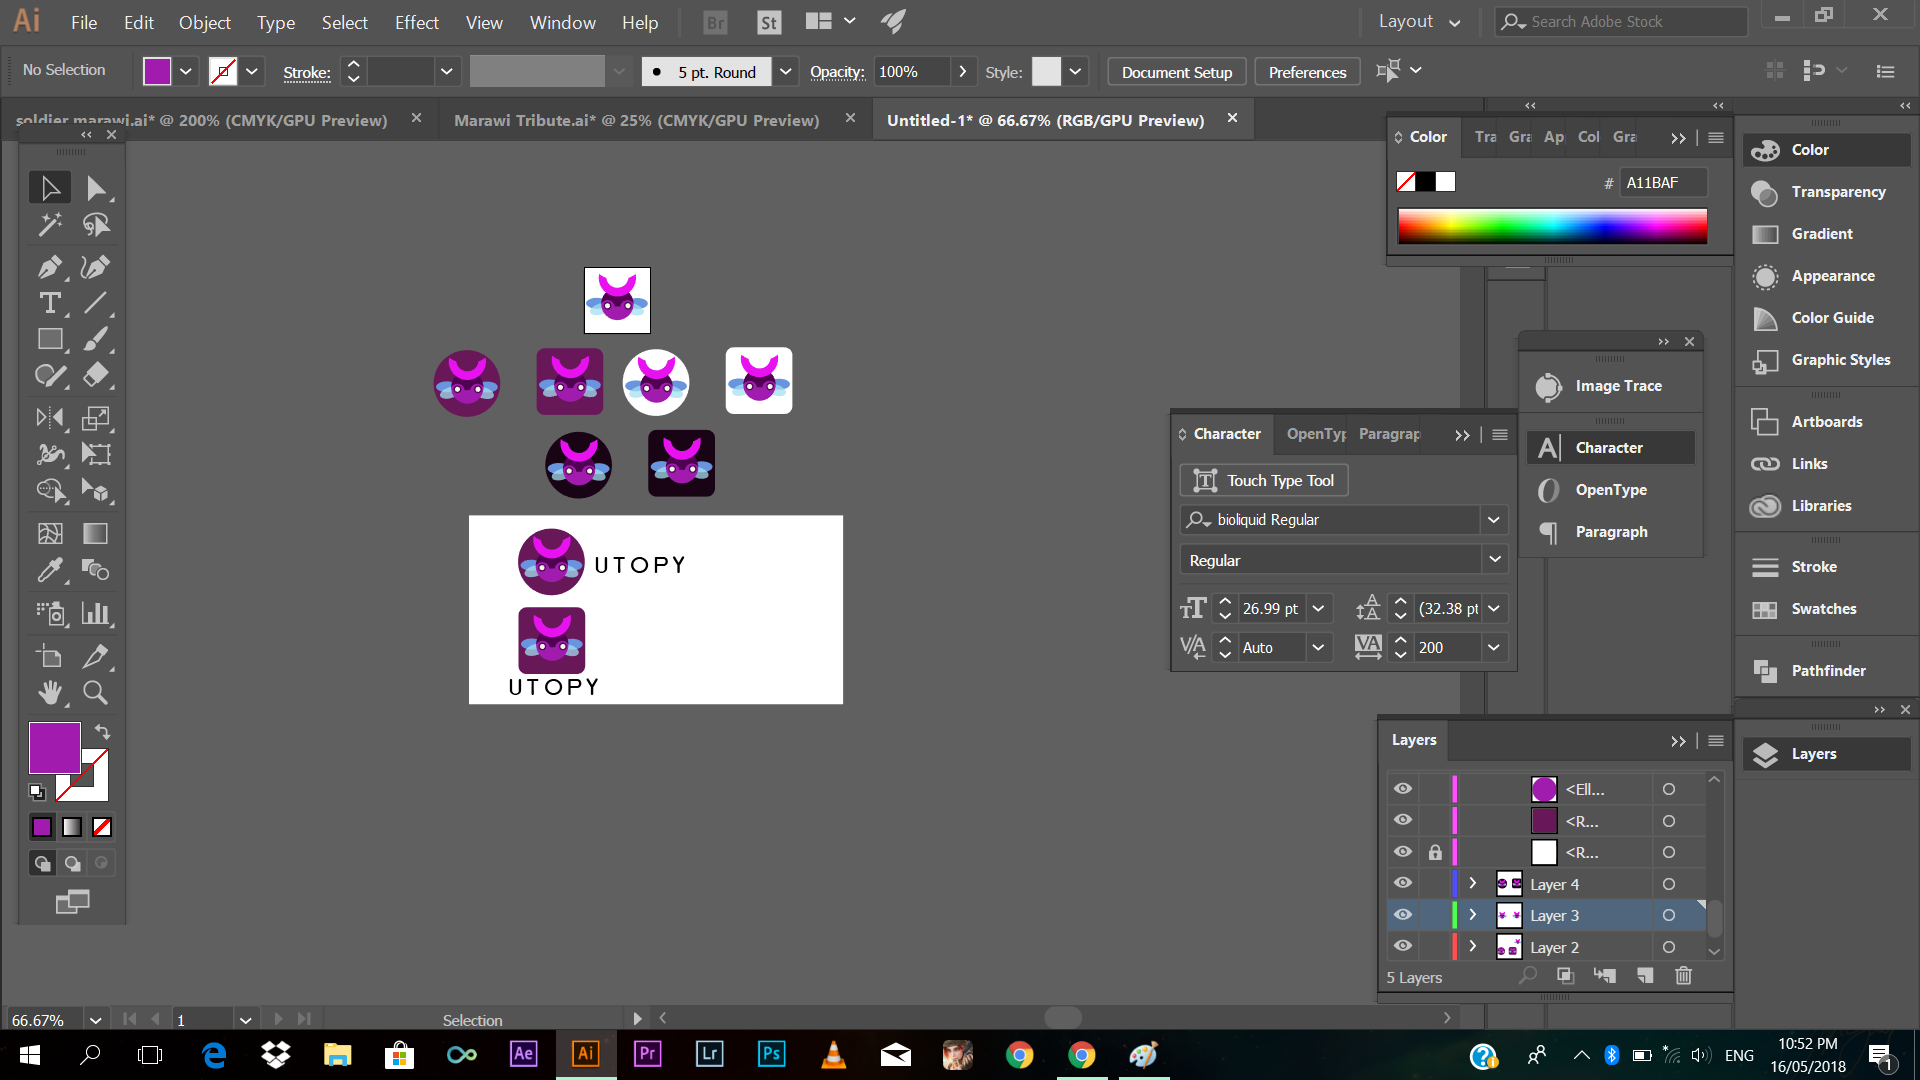Image resolution: width=1920 pixels, height=1080 pixels.
Task: Open font family dropdown bioliquid Regular
Action: [x=1494, y=520]
